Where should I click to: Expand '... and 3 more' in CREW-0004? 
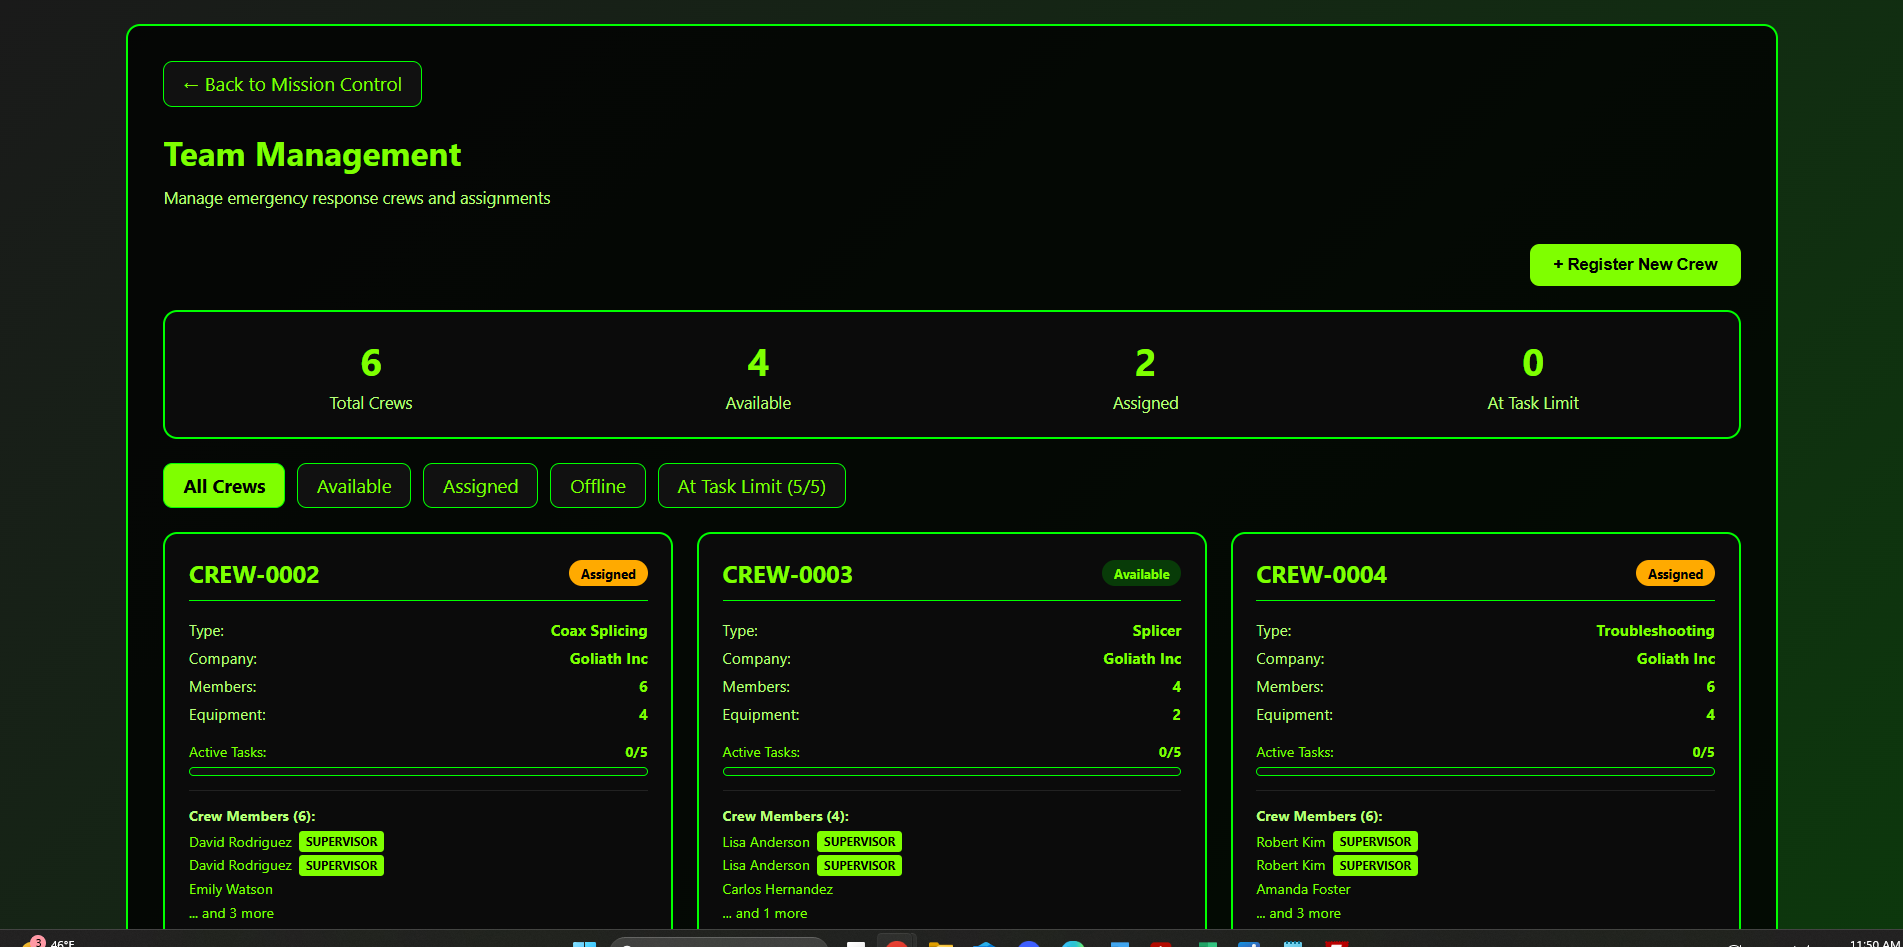pos(1298,913)
